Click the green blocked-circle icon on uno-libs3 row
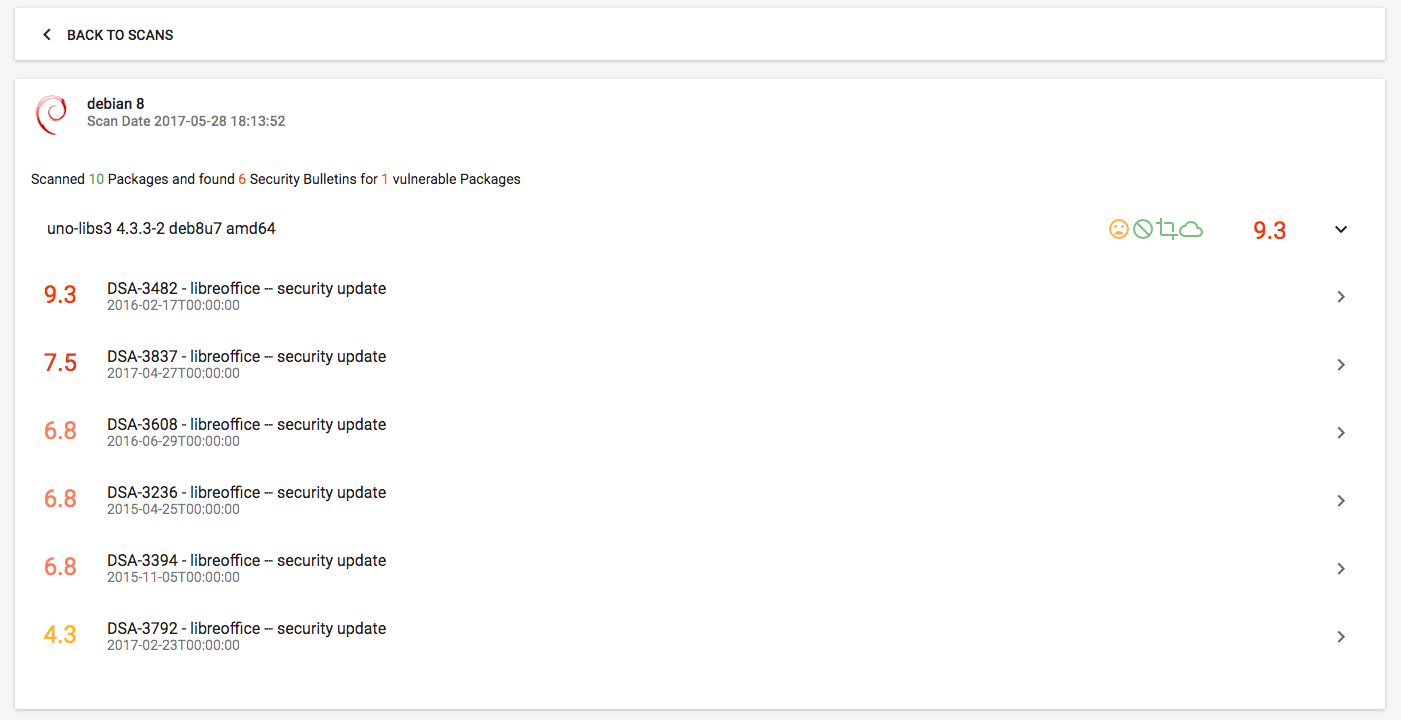 point(1143,229)
